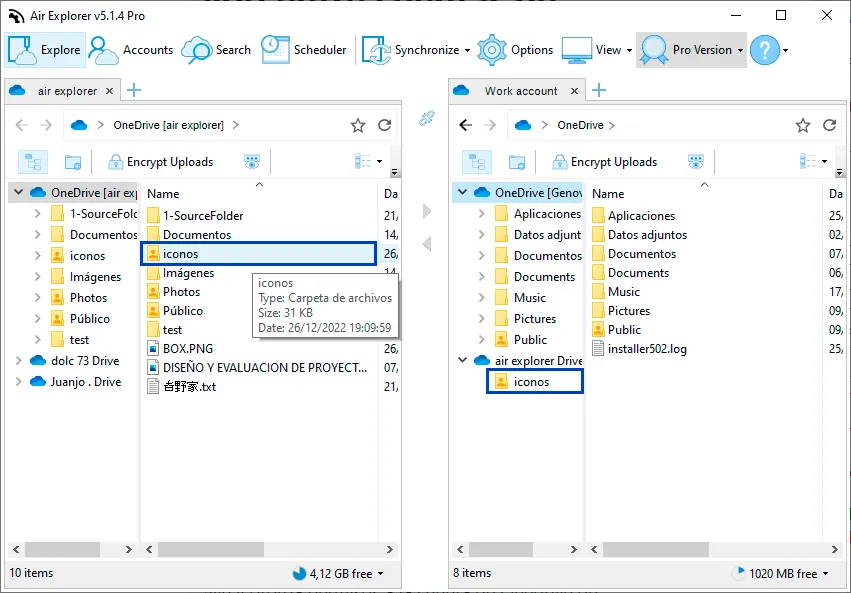Viewport: 851px width, 593px height.
Task: Add a new tab in right pane
Action: click(x=599, y=90)
